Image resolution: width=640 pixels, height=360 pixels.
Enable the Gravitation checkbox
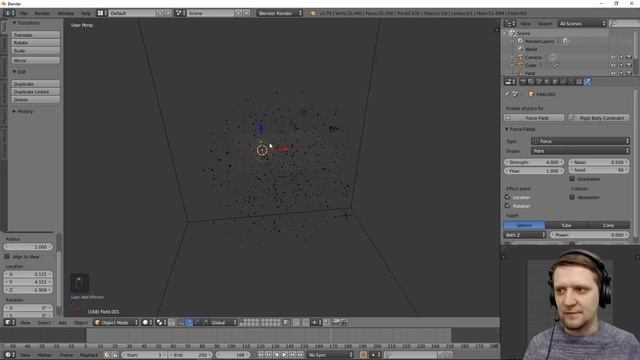click(572, 179)
